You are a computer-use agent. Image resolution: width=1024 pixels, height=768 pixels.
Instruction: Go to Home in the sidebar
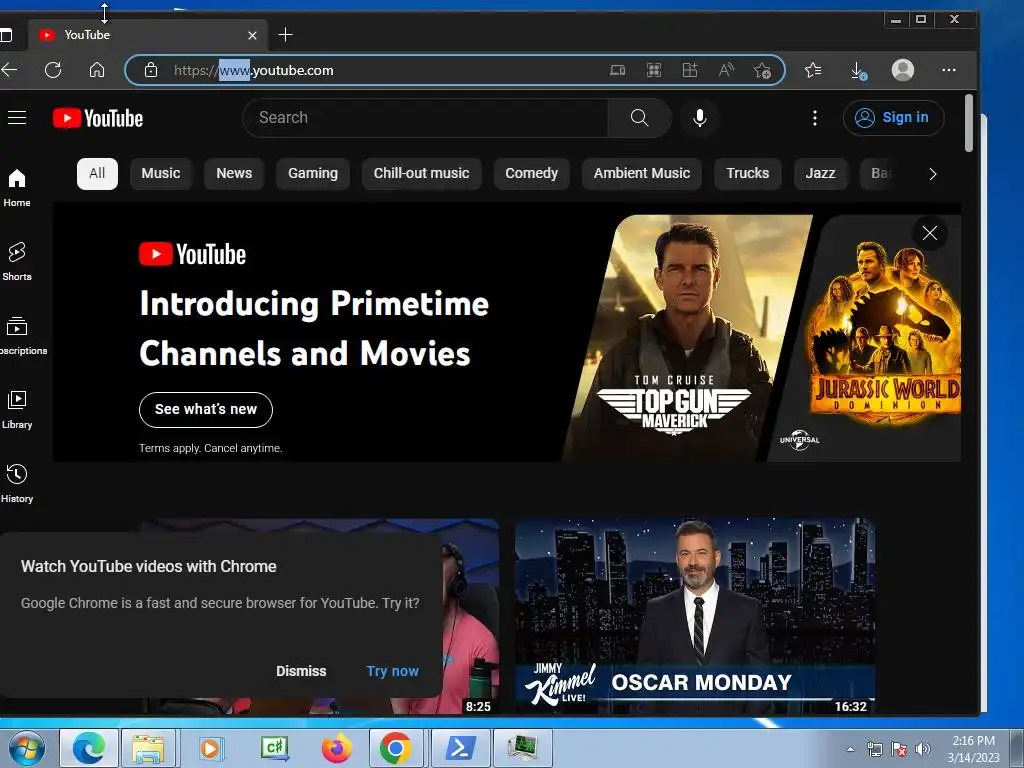click(17, 188)
